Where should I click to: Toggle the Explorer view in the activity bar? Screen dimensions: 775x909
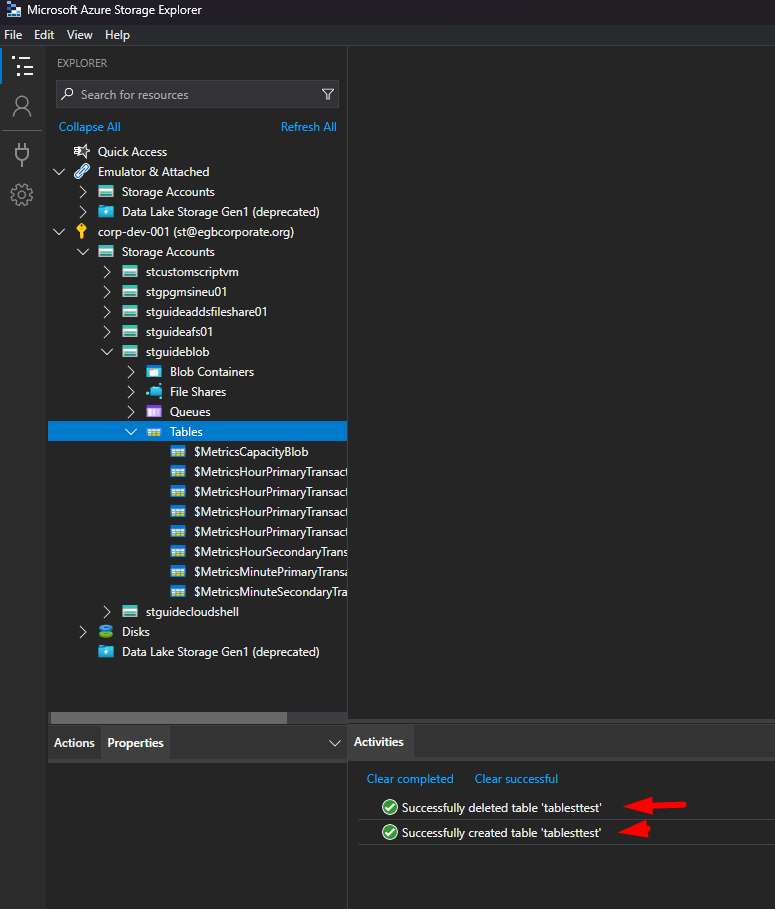[22, 66]
